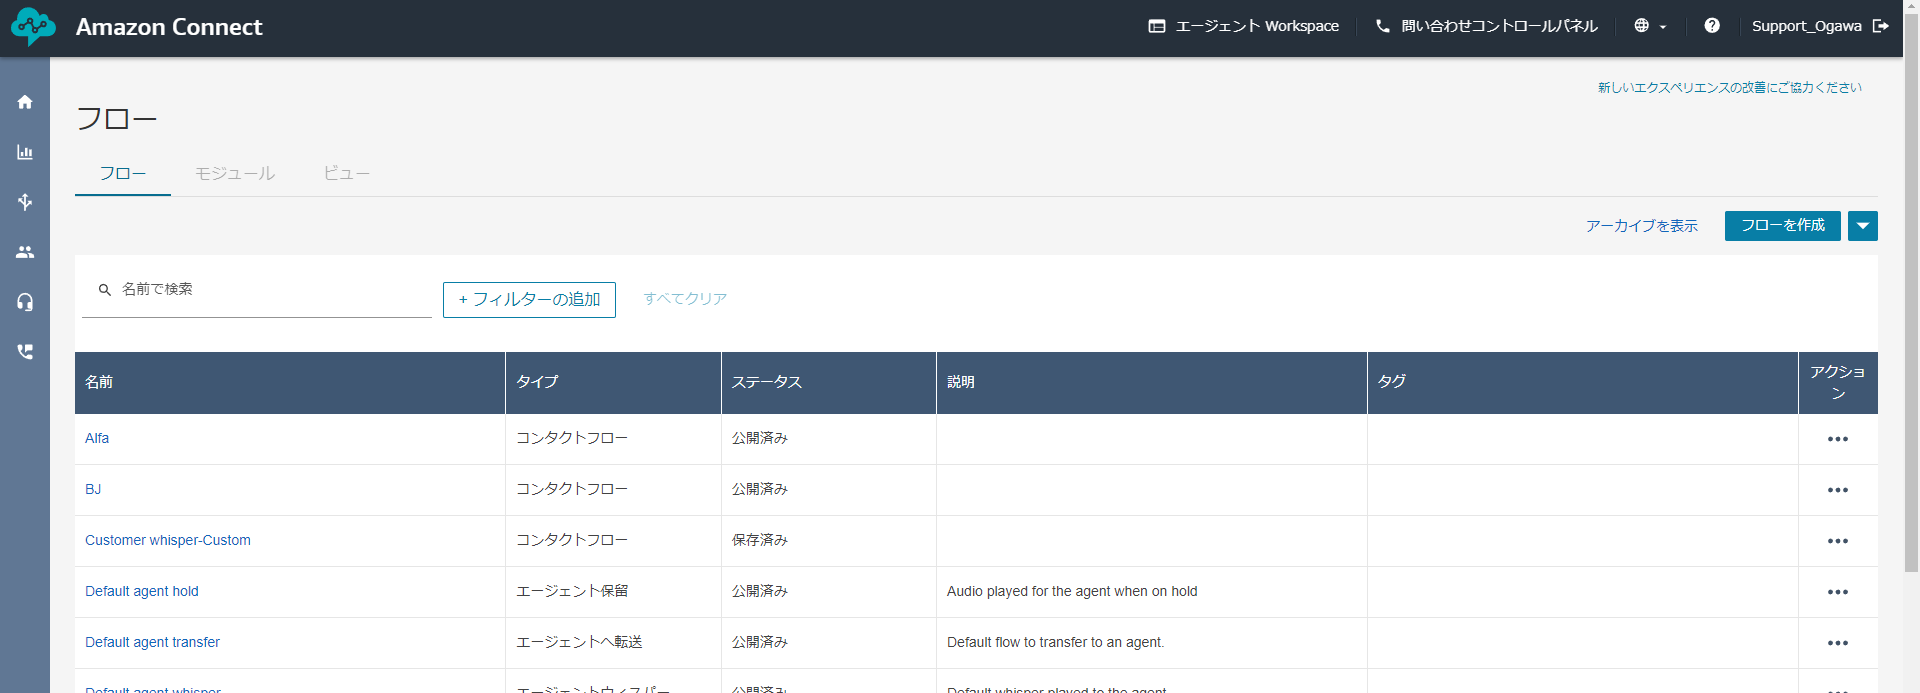Click the アーカイブを表示 link
The height and width of the screenshot is (693, 1920).
click(x=1641, y=226)
